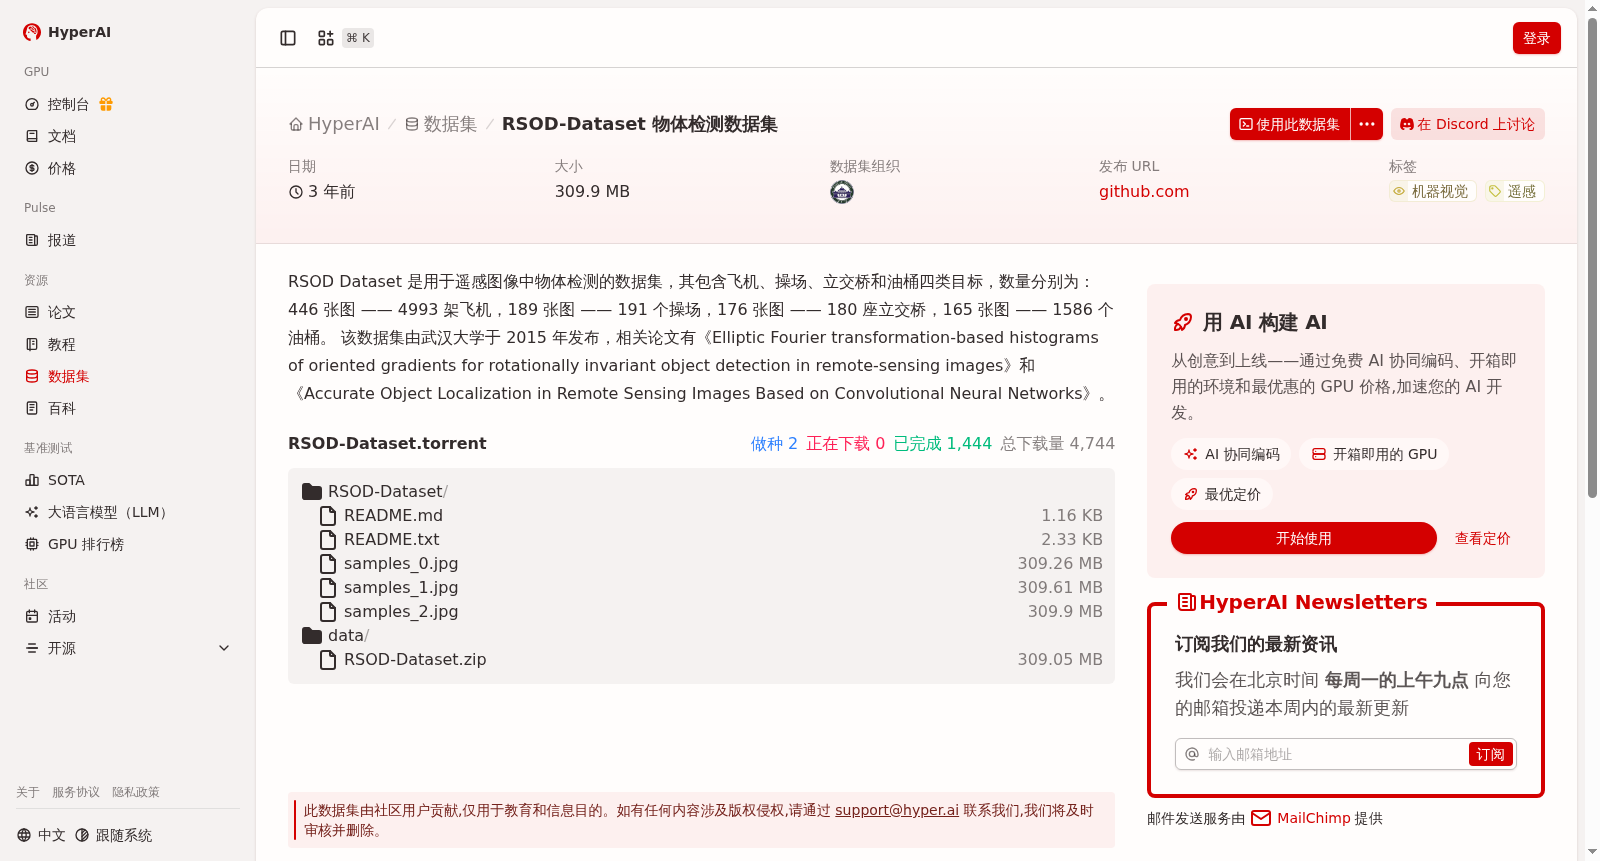Click the AI 协同编码 chip
The image size is (1600, 861).
(x=1231, y=454)
